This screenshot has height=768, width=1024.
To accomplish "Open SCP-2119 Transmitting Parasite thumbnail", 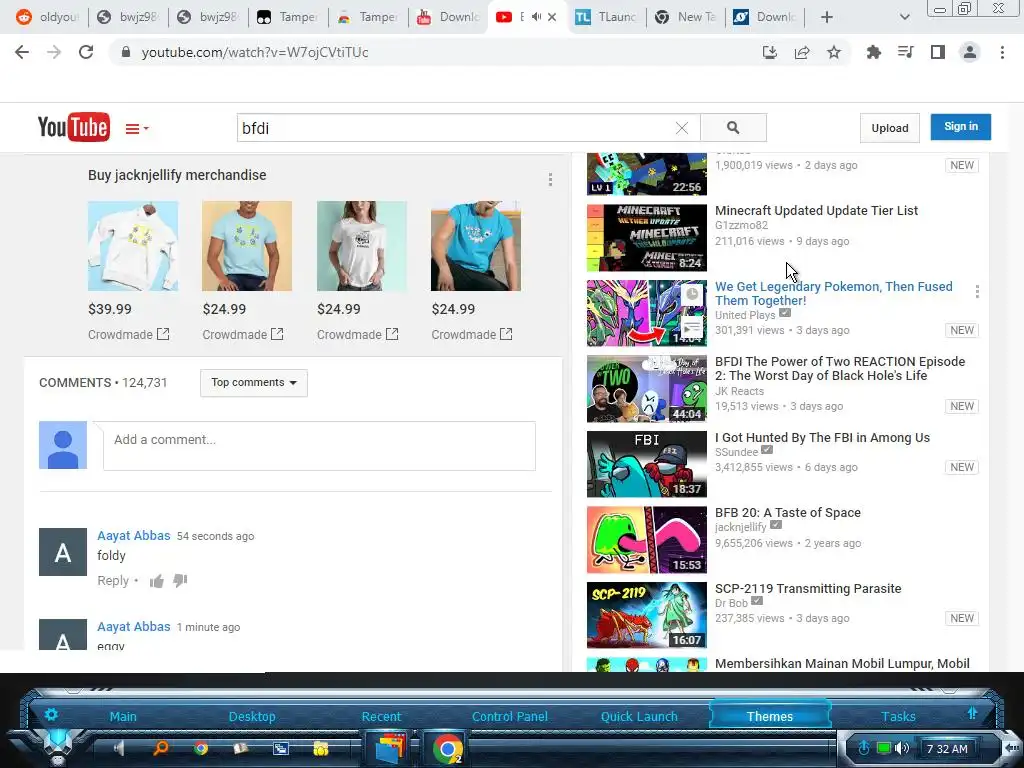I will tap(647, 615).
